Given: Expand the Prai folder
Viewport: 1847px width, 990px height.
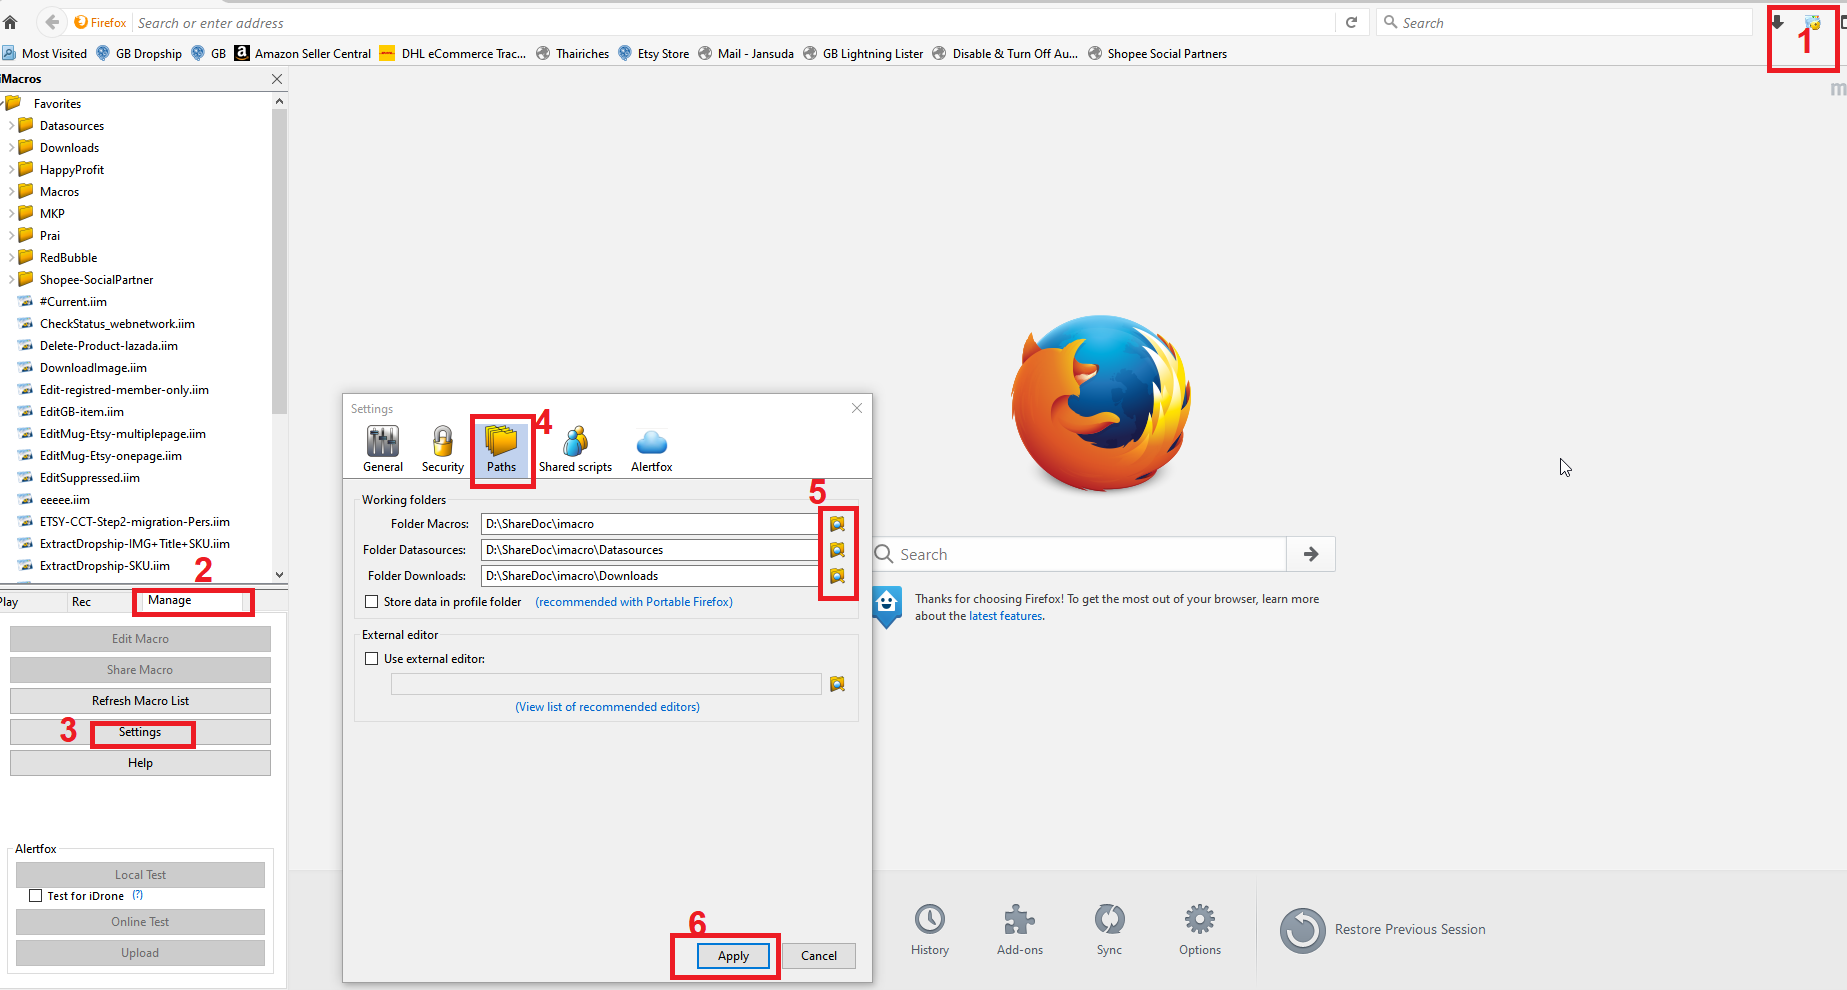Looking at the screenshot, I should [11, 236].
